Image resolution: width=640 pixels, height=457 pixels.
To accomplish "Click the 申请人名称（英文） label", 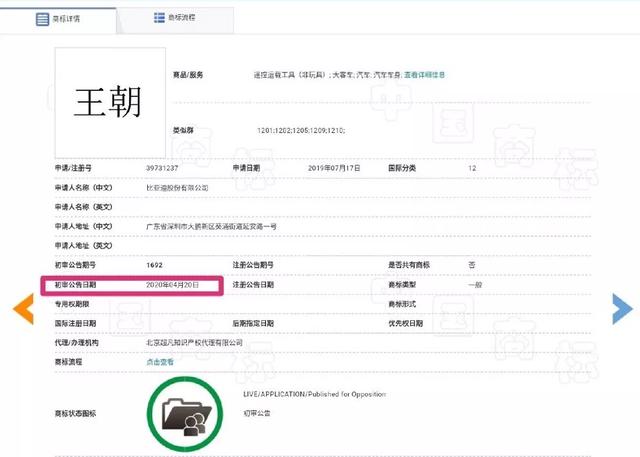I will coord(83,207).
